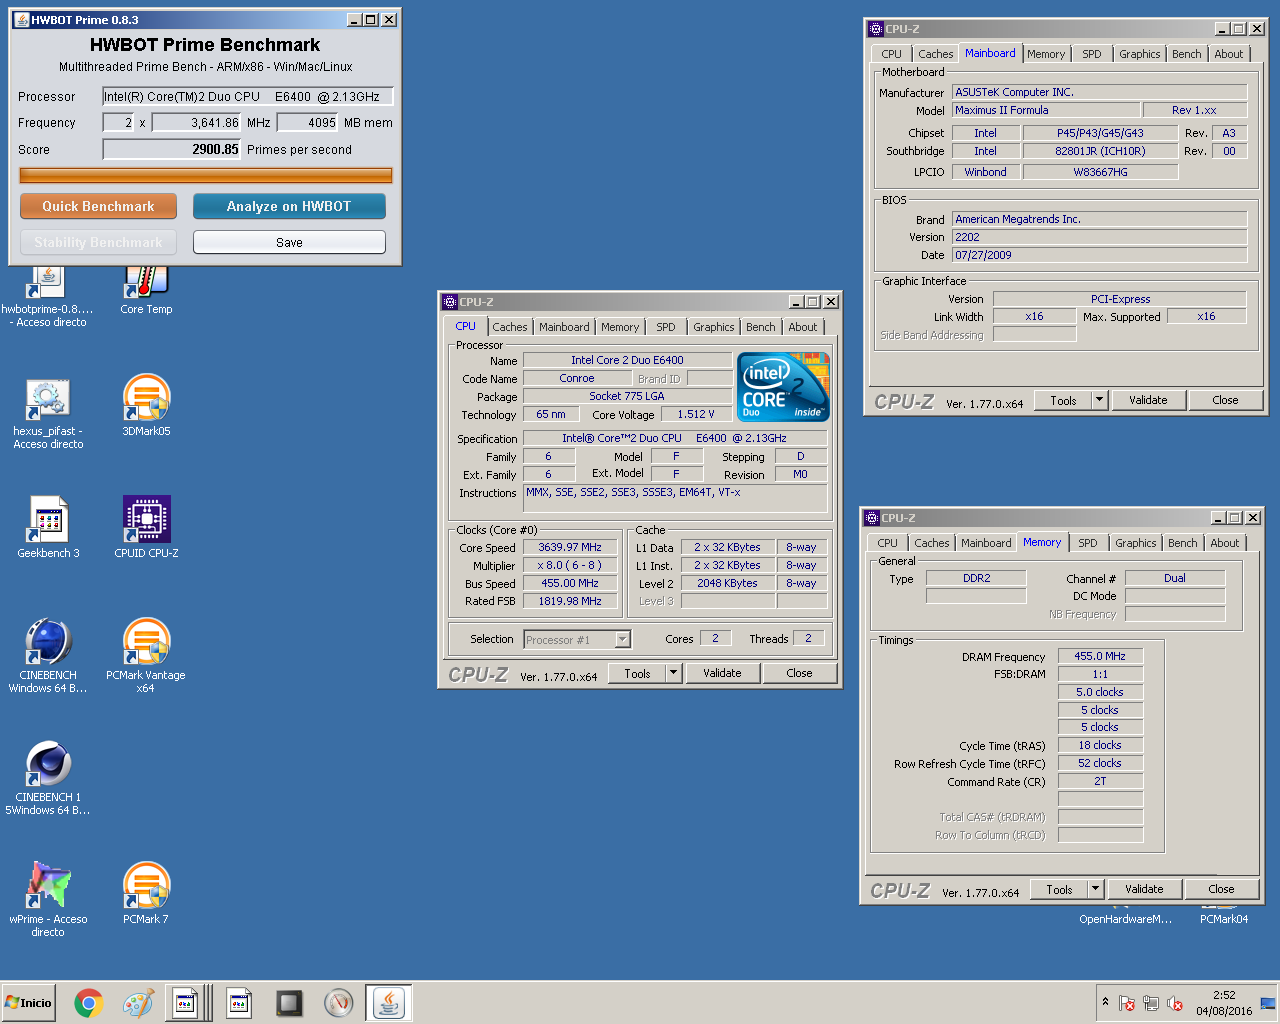Switch to Bench tab in CPU window
The width and height of the screenshot is (1280, 1024).
[x=761, y=327]
